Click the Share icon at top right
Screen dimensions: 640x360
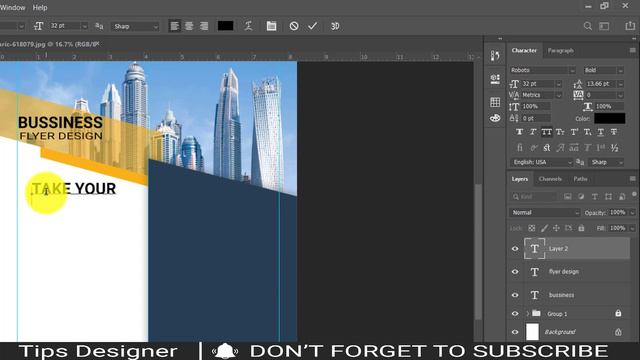(630, 26)
